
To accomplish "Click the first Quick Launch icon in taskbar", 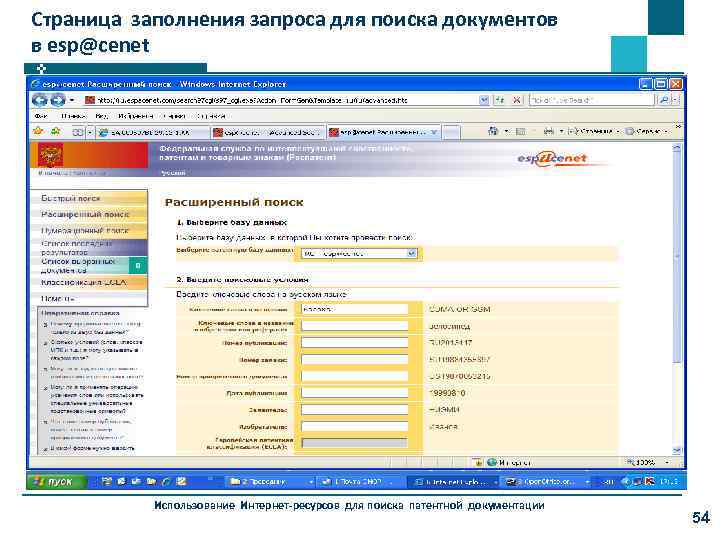I will [107, 481].
